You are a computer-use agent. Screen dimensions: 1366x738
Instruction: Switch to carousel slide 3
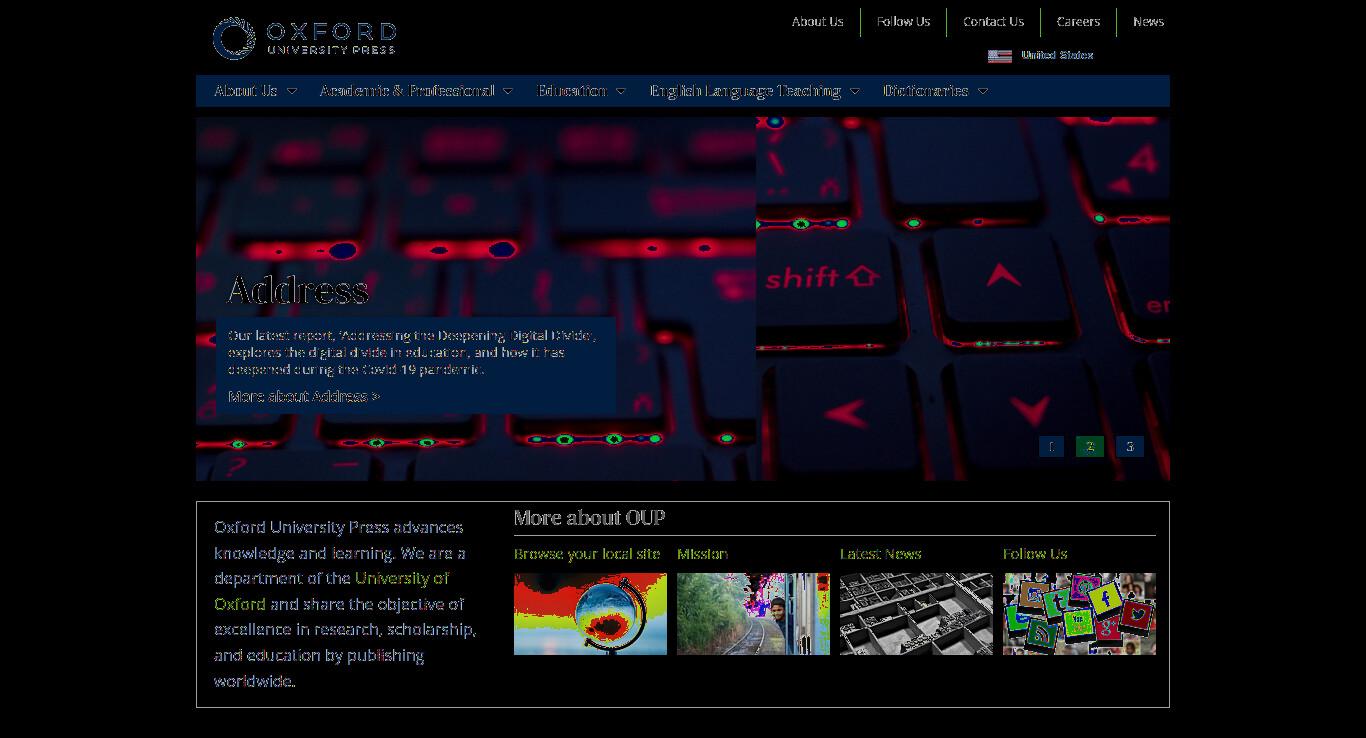1130,447
